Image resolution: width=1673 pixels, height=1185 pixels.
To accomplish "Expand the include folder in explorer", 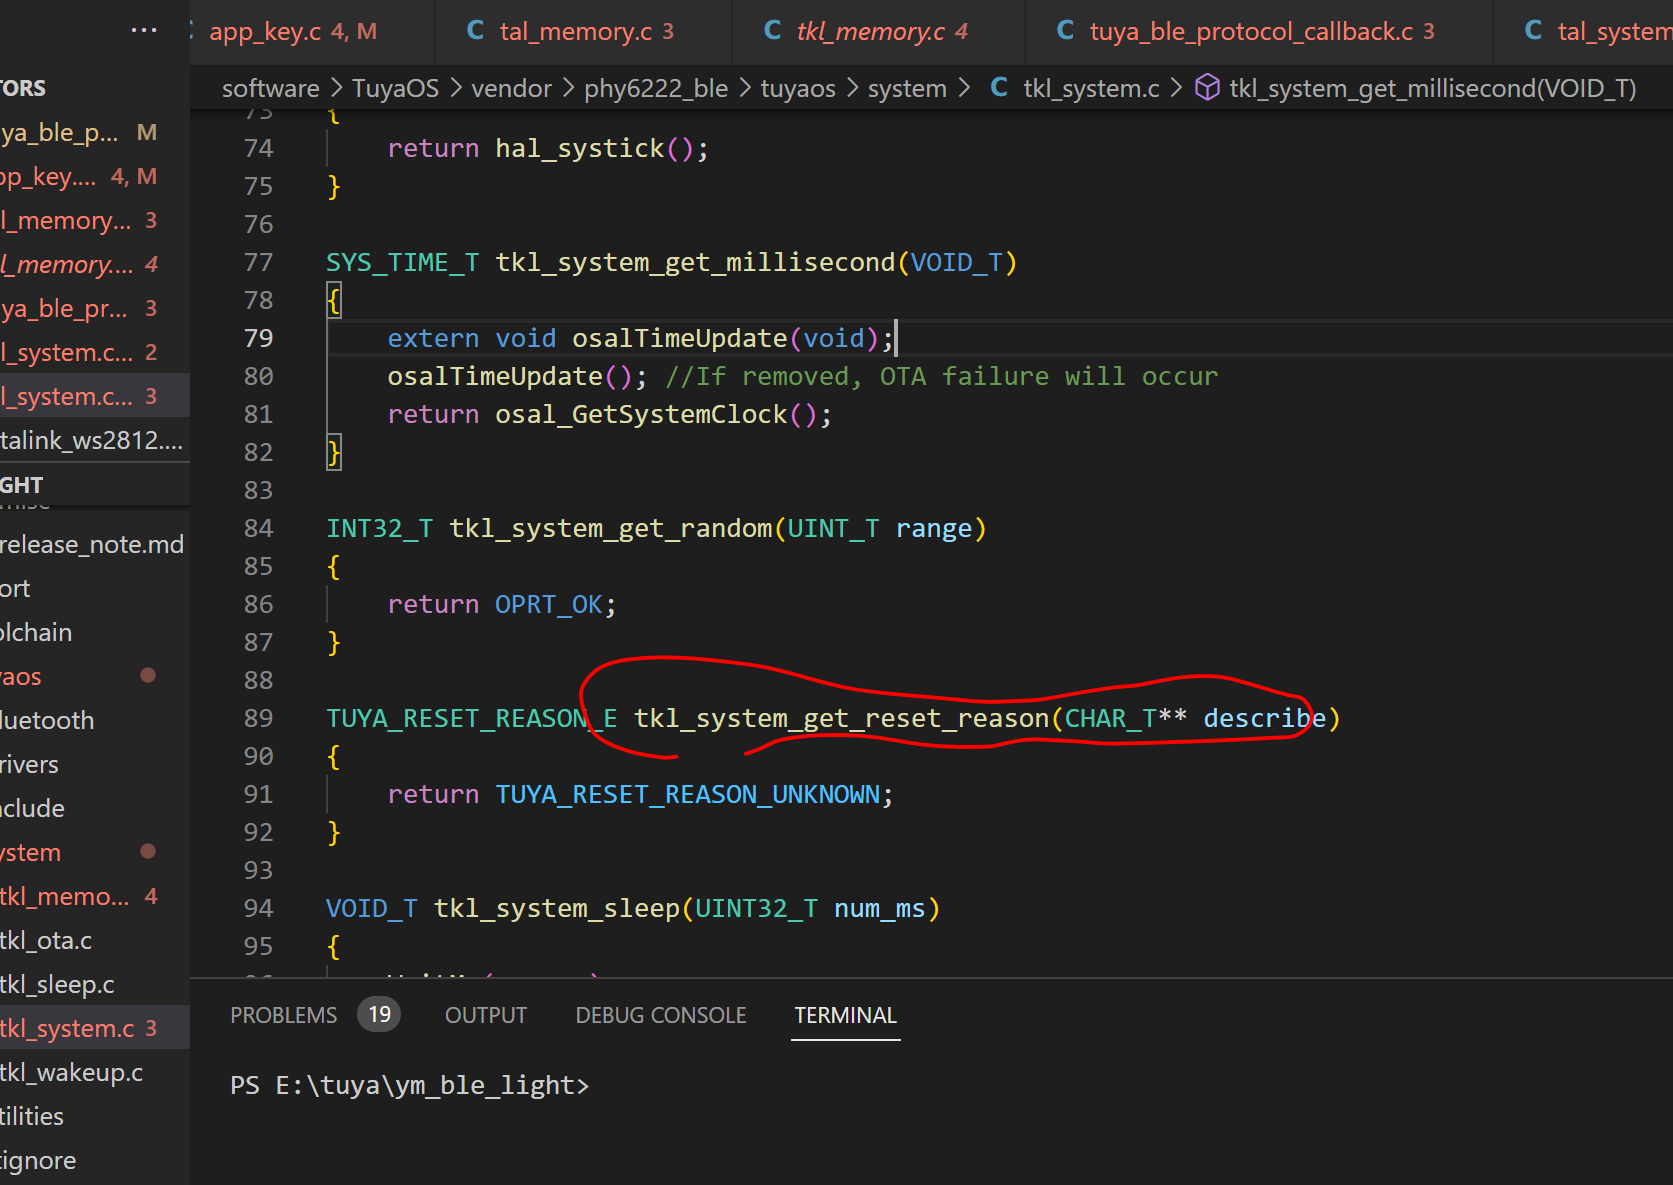I will [33, 809].
